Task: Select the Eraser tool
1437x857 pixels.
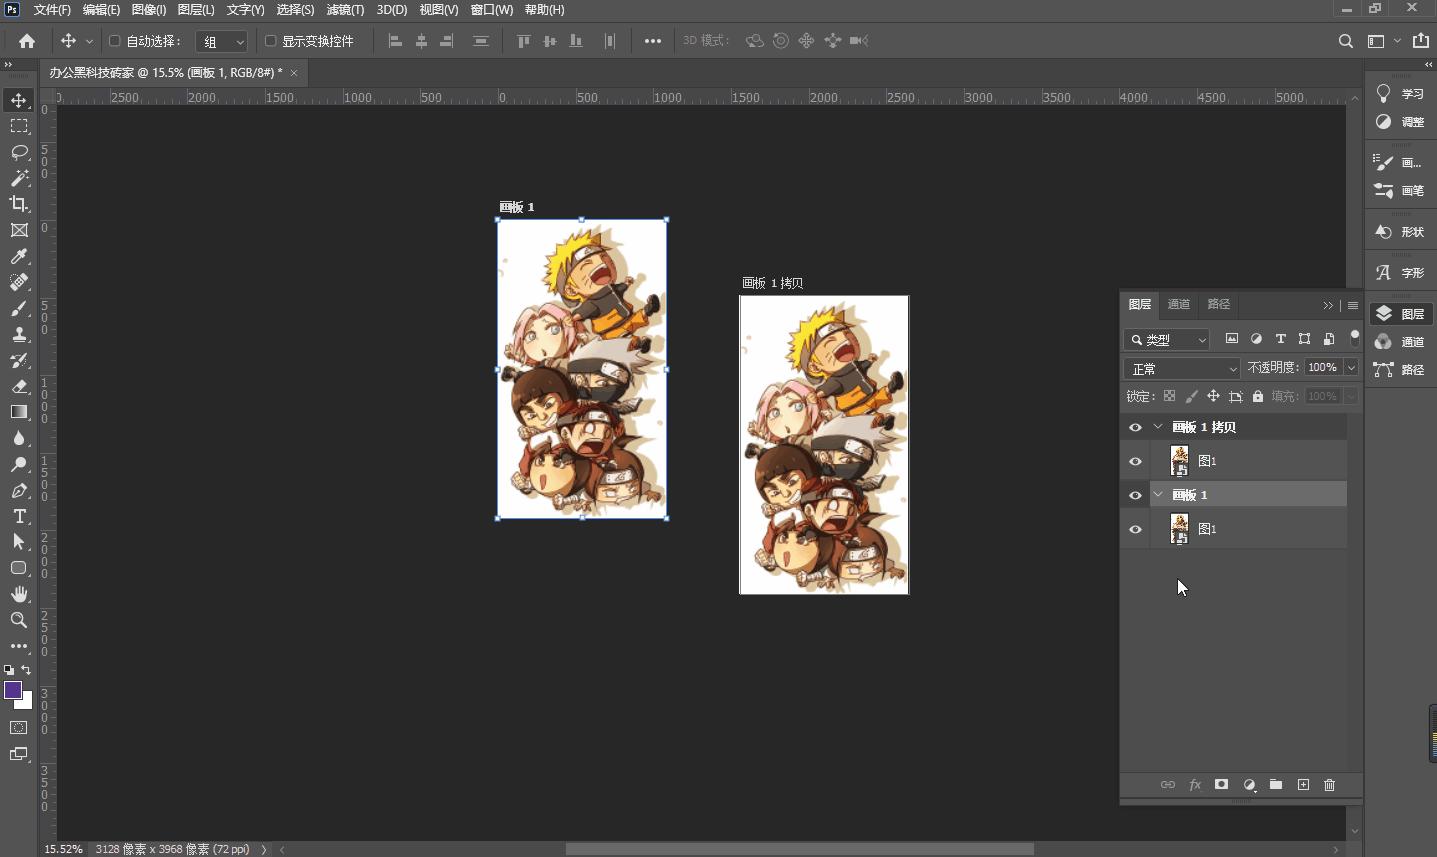Action: [19, 386]
